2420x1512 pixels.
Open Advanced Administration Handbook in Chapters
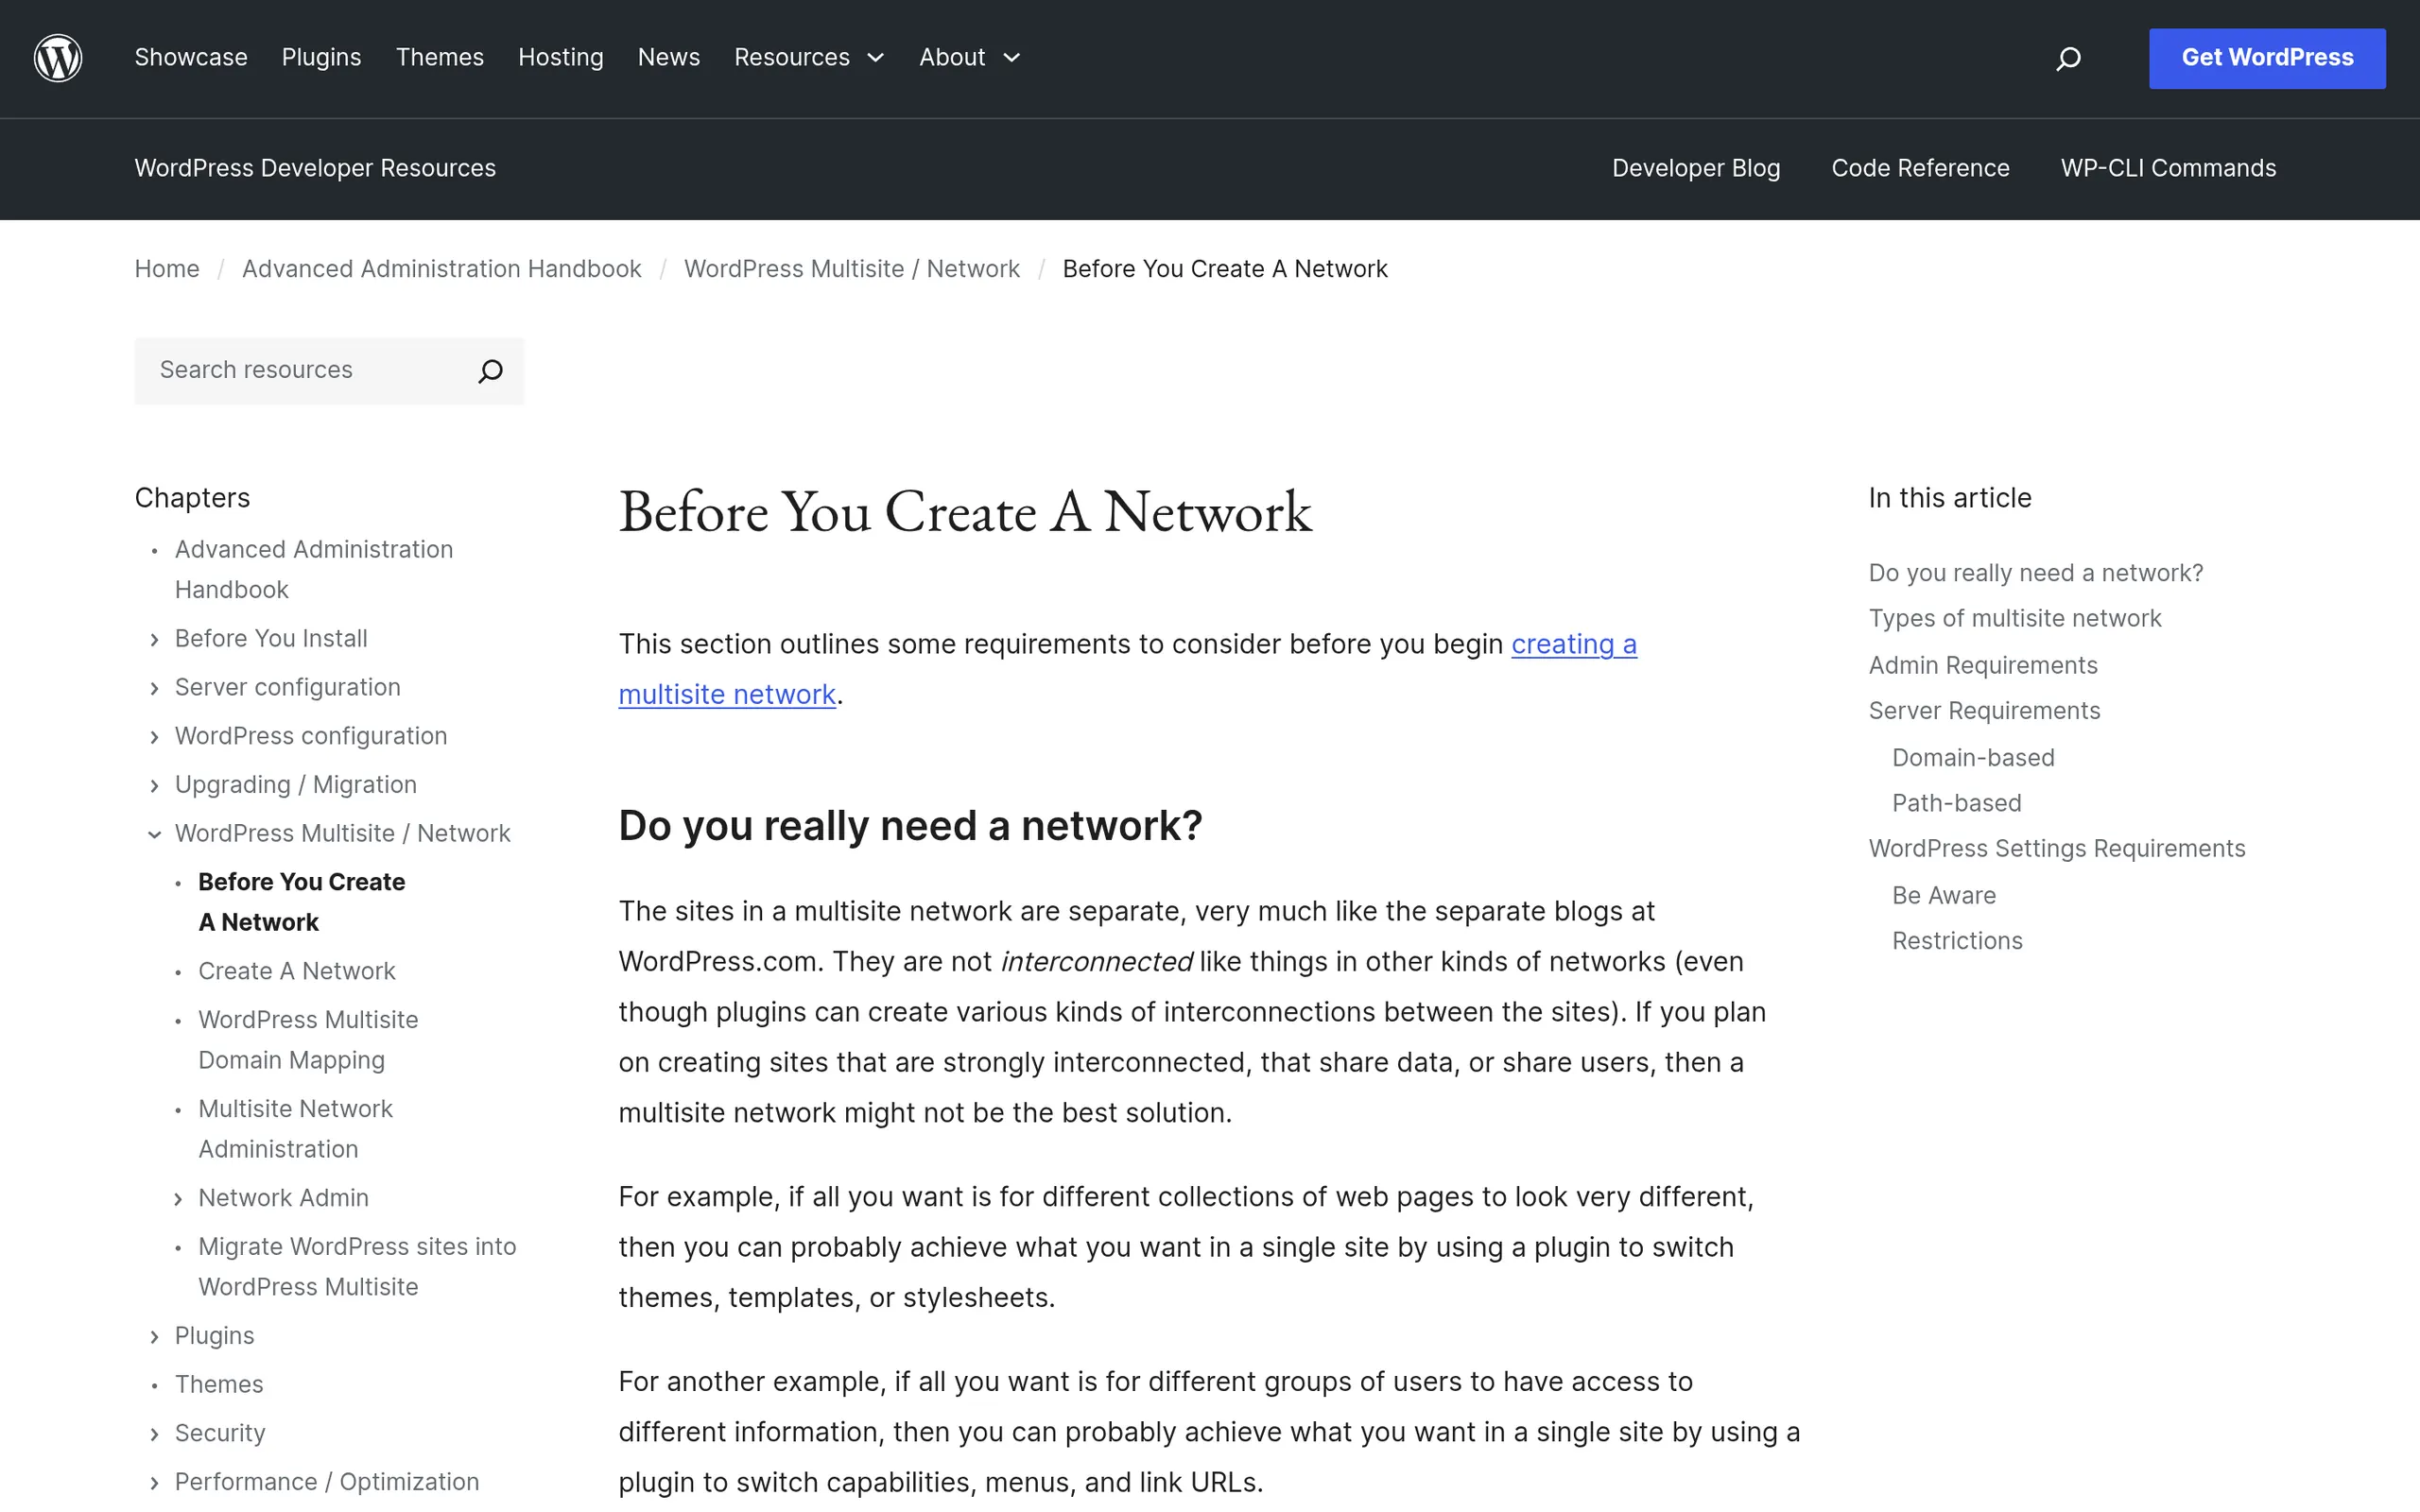click(x=314, y=569)
